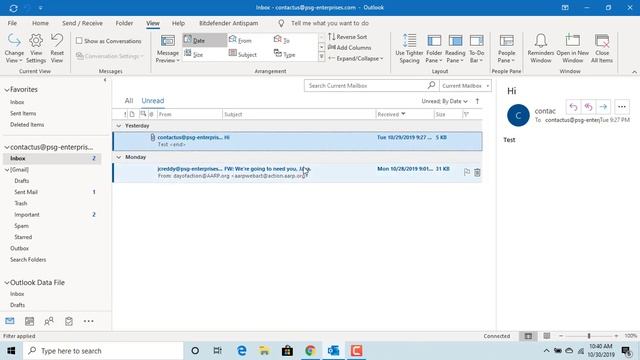Collapse the Outlook Data File group
640x360 pixels.
7,282
